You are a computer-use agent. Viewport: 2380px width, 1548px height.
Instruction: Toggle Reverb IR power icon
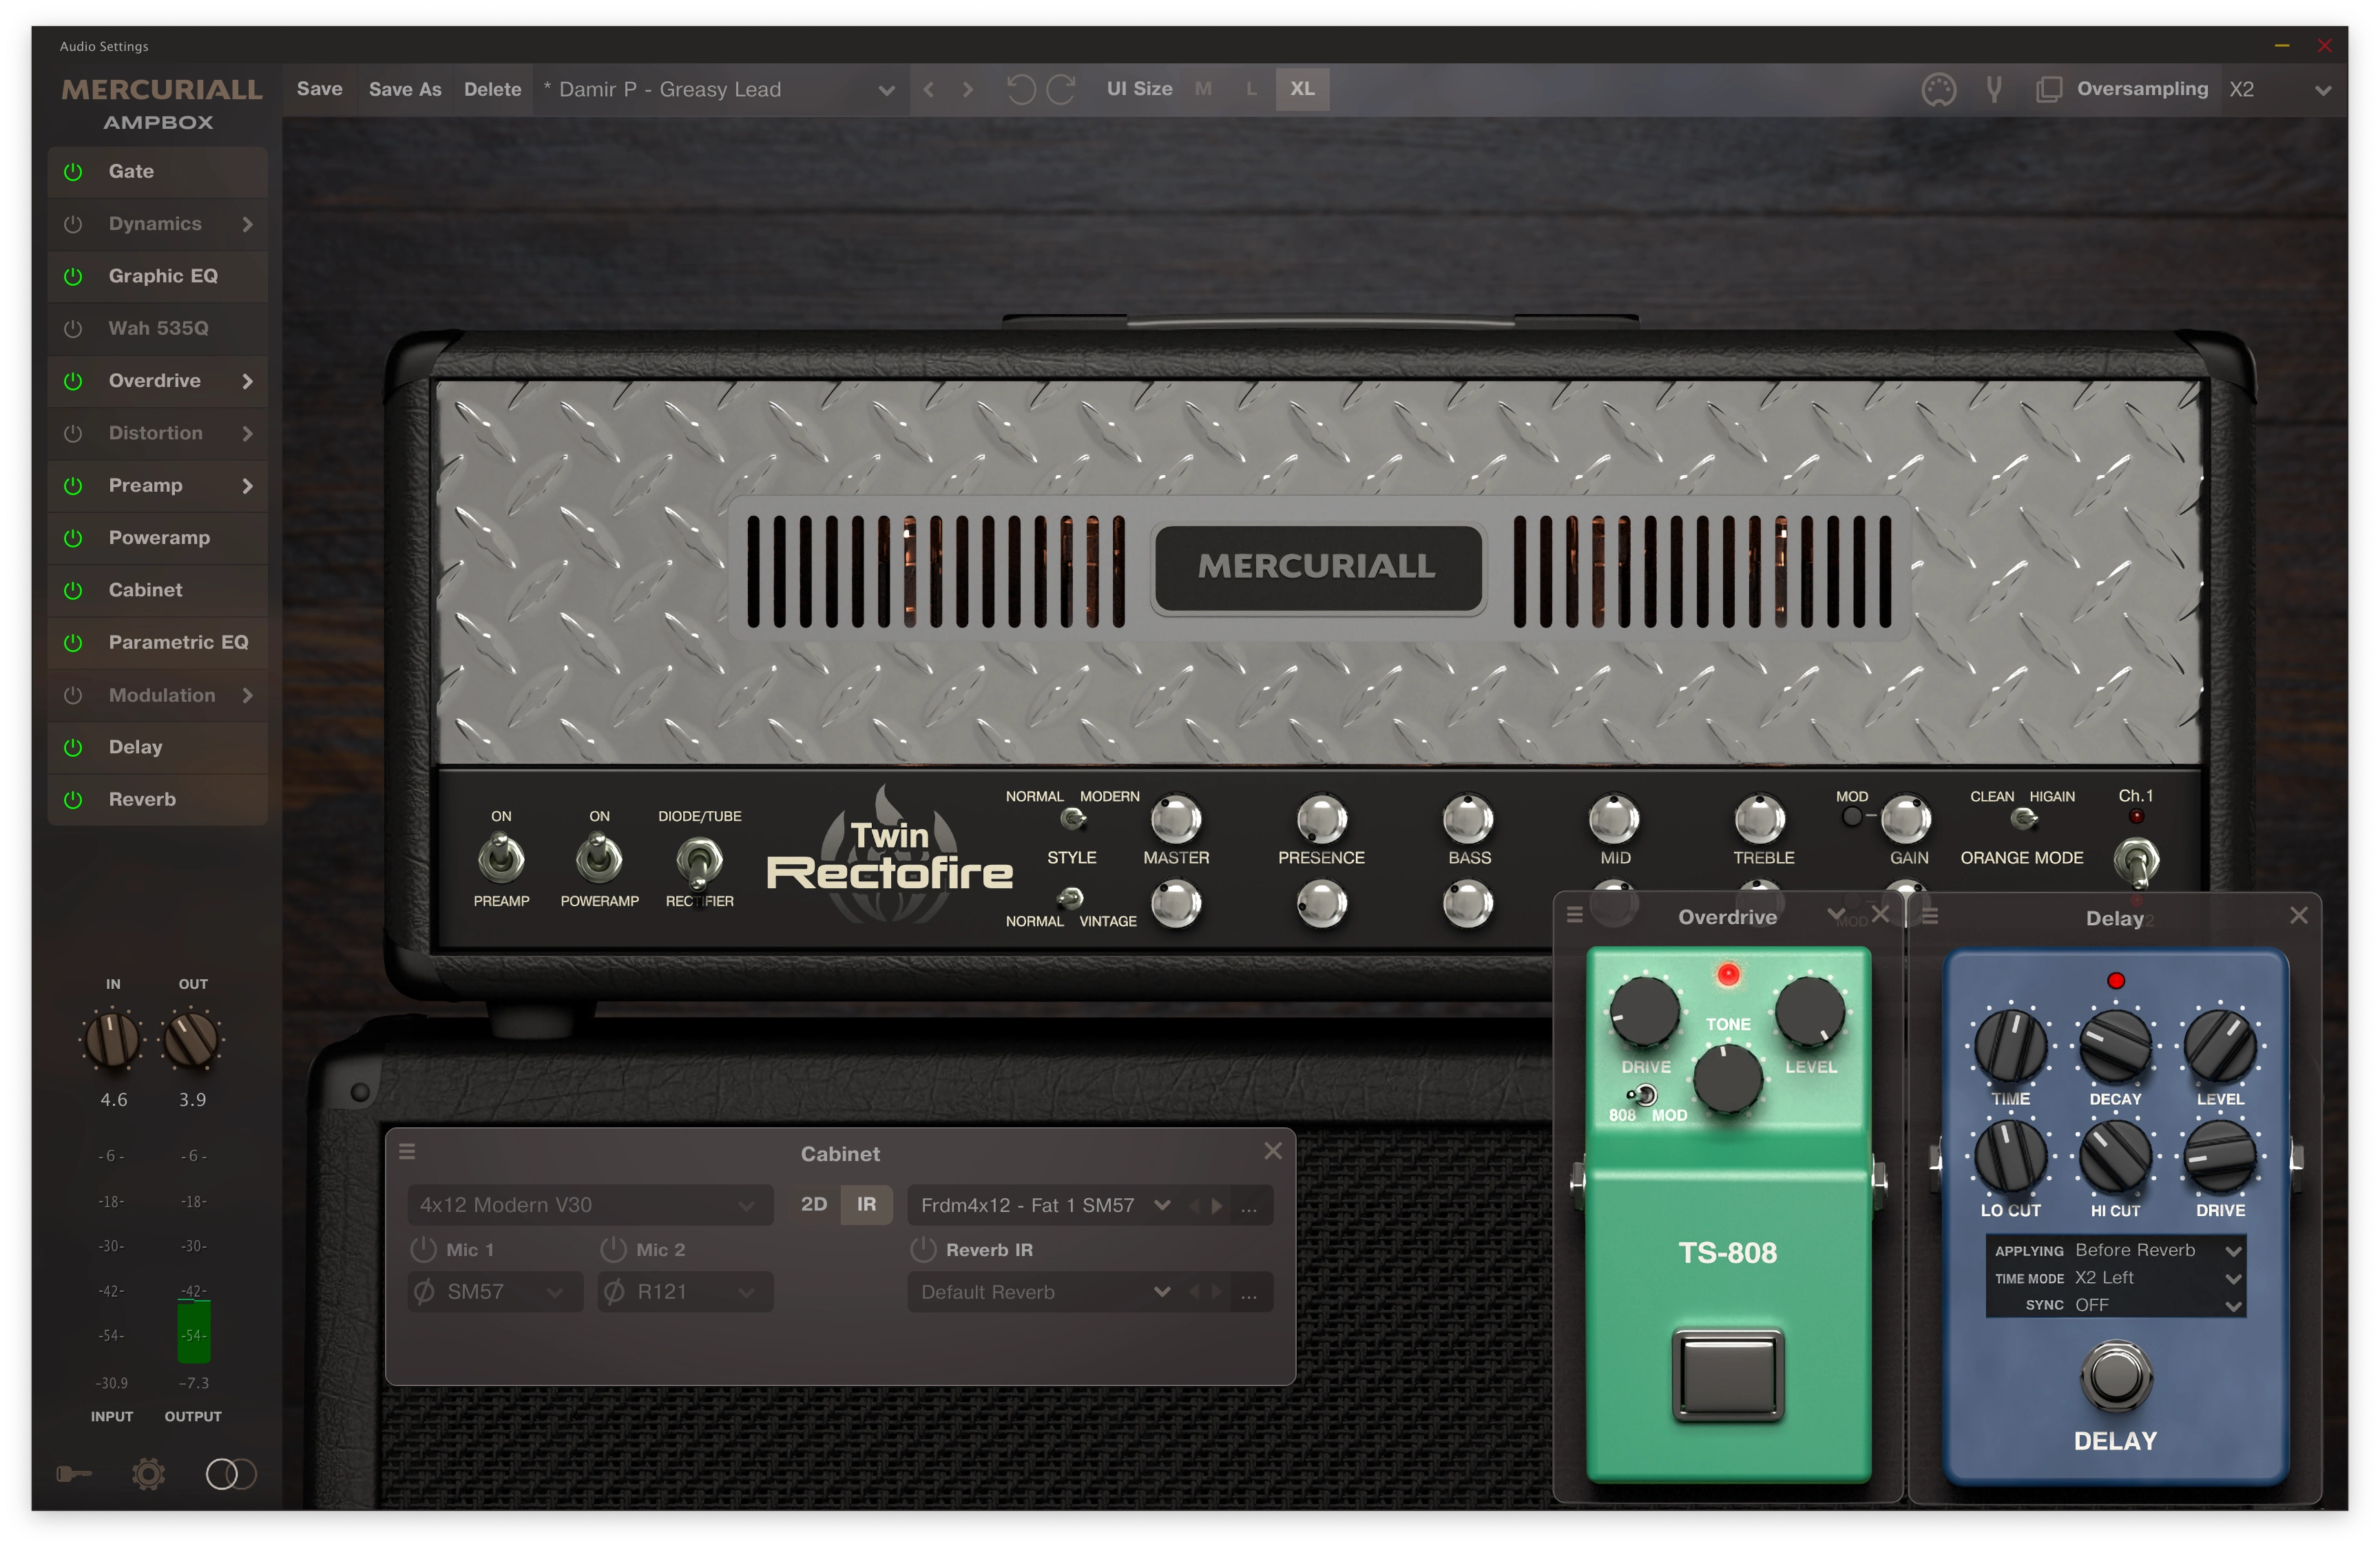coord(923,1249)
